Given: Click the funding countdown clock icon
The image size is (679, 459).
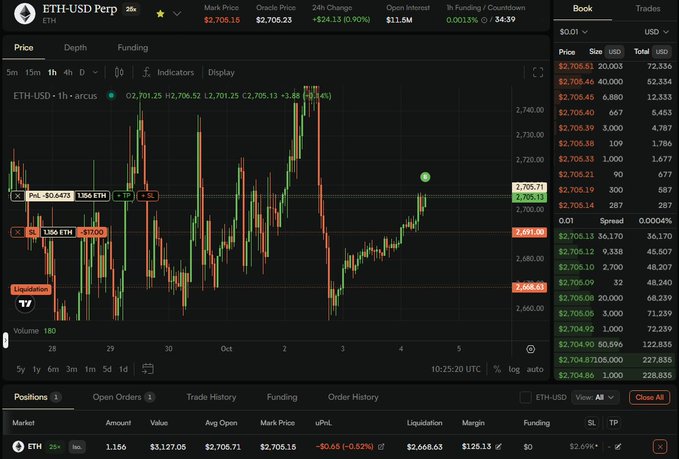Looking at the screenshot, I should click(x=484, y=20).
